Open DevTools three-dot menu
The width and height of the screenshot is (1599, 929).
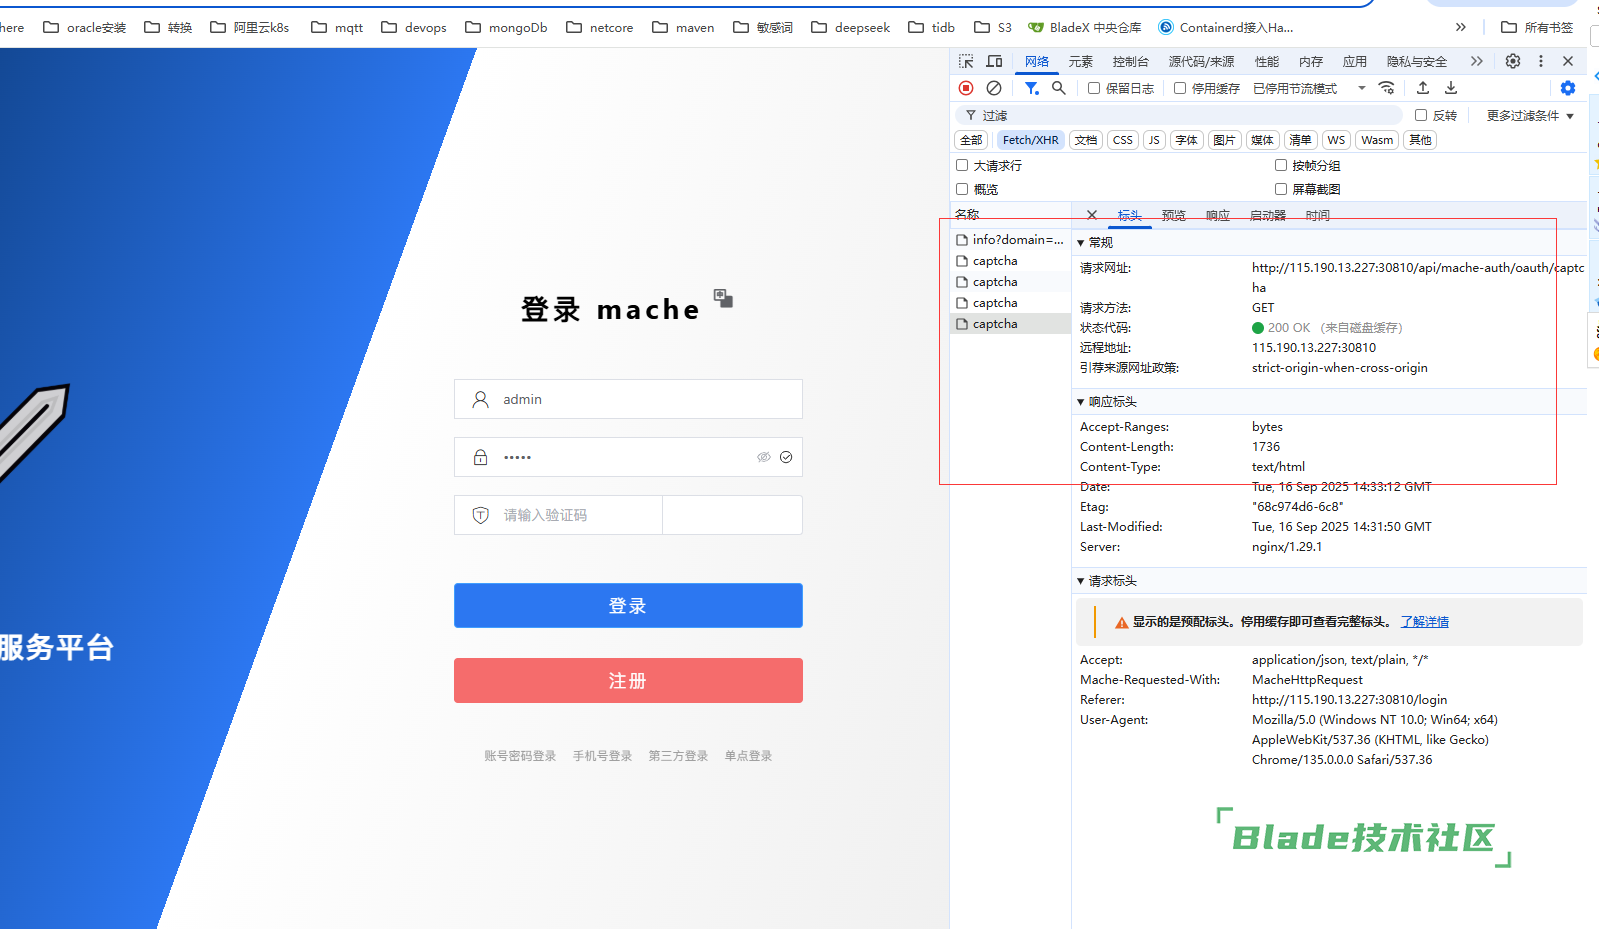pyautogui.click(x=1540, y=61)
